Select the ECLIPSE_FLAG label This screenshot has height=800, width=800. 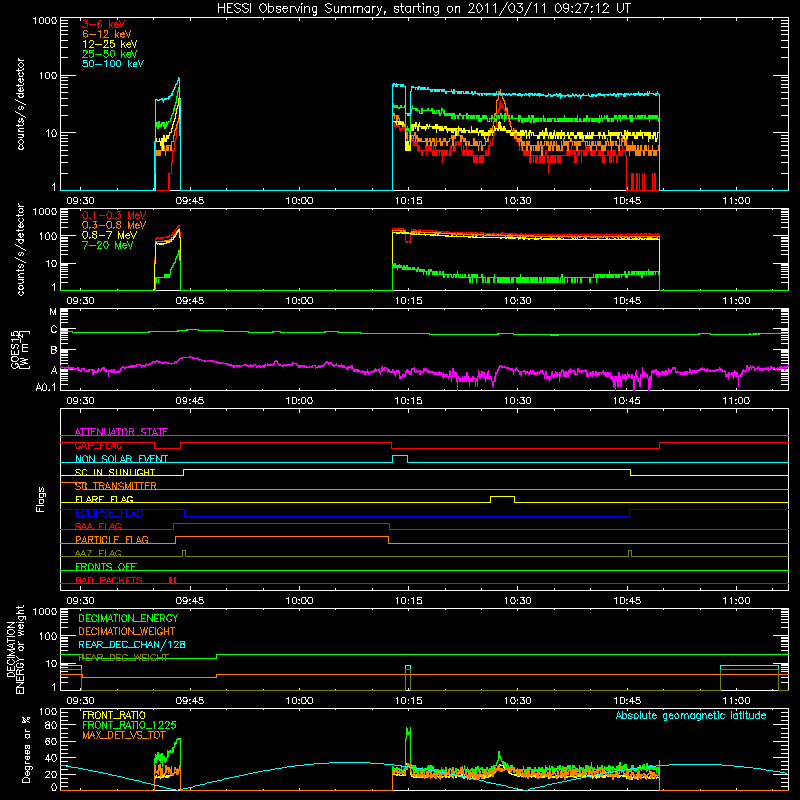(109, 513)
